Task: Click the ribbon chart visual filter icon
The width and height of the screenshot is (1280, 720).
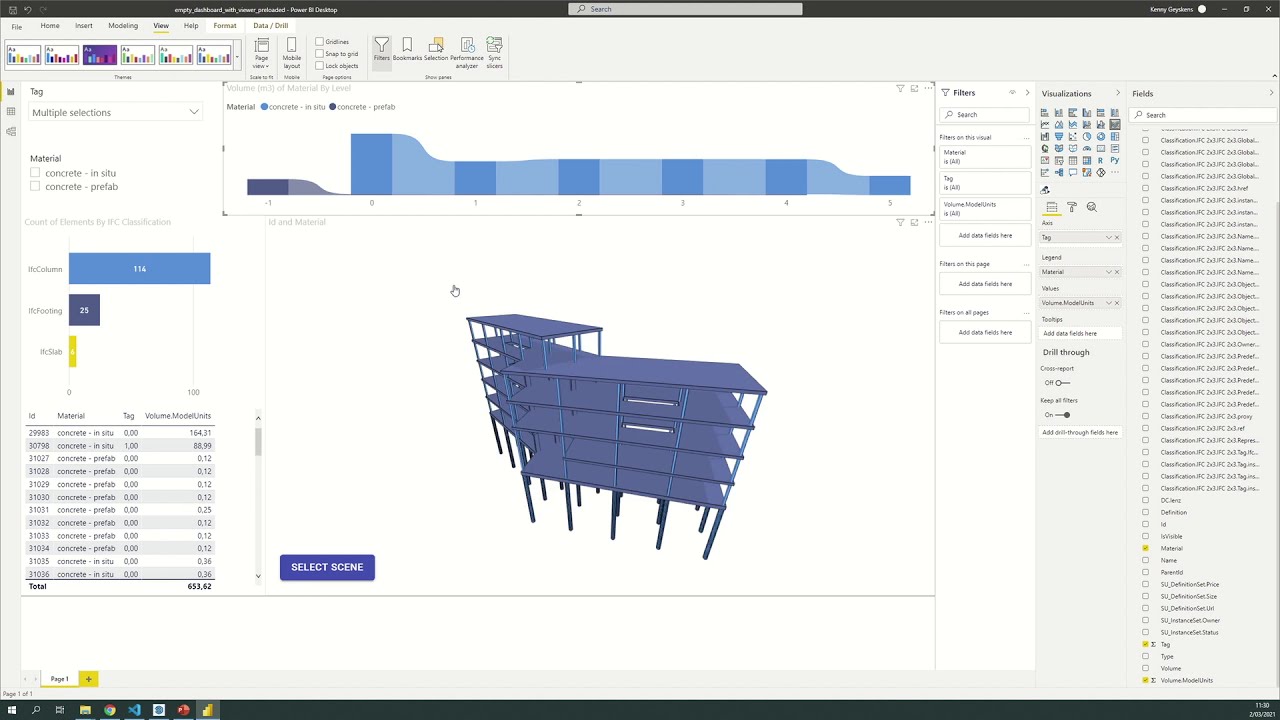Action: 900,89
